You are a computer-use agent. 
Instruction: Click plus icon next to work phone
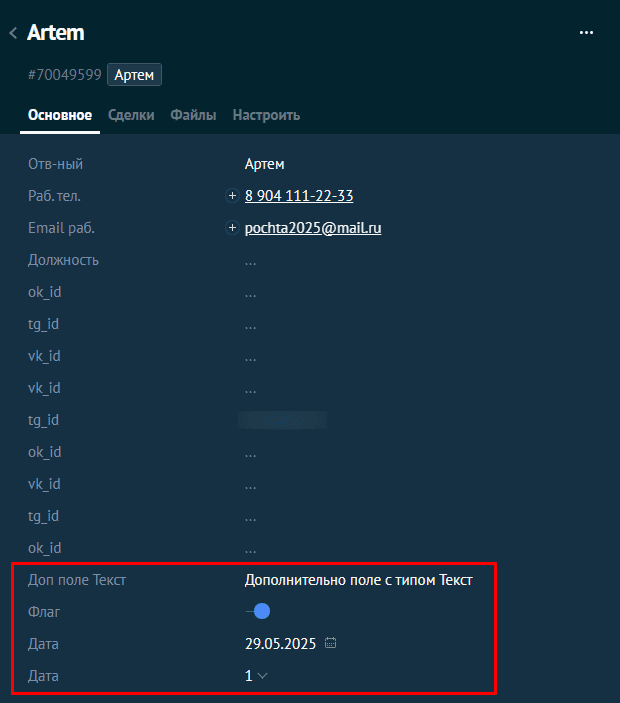click(232, 196)
